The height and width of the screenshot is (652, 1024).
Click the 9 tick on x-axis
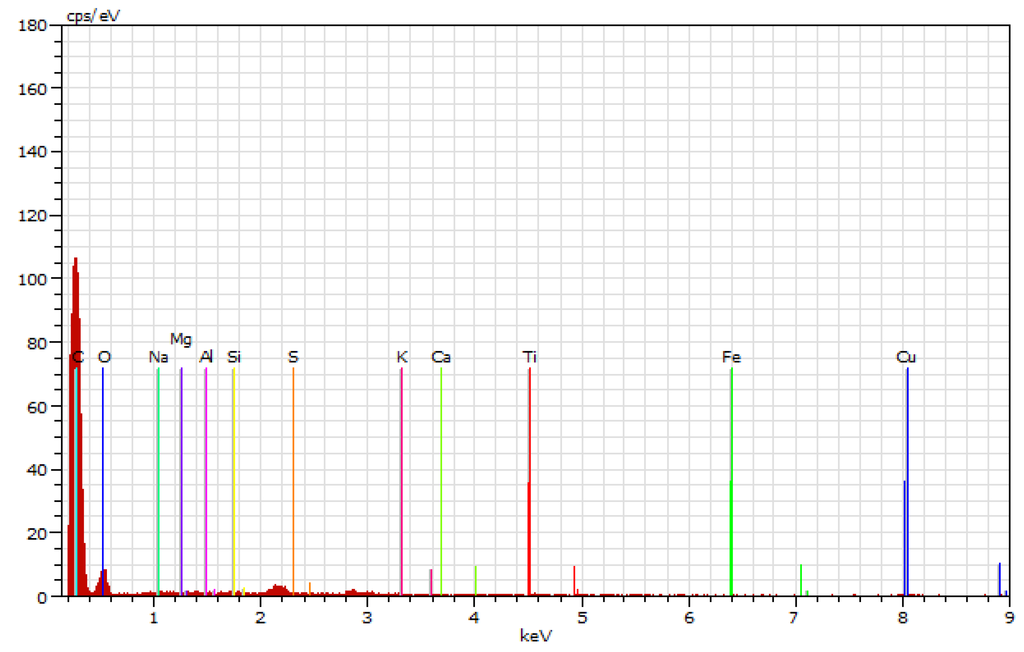click(1010, 617)
